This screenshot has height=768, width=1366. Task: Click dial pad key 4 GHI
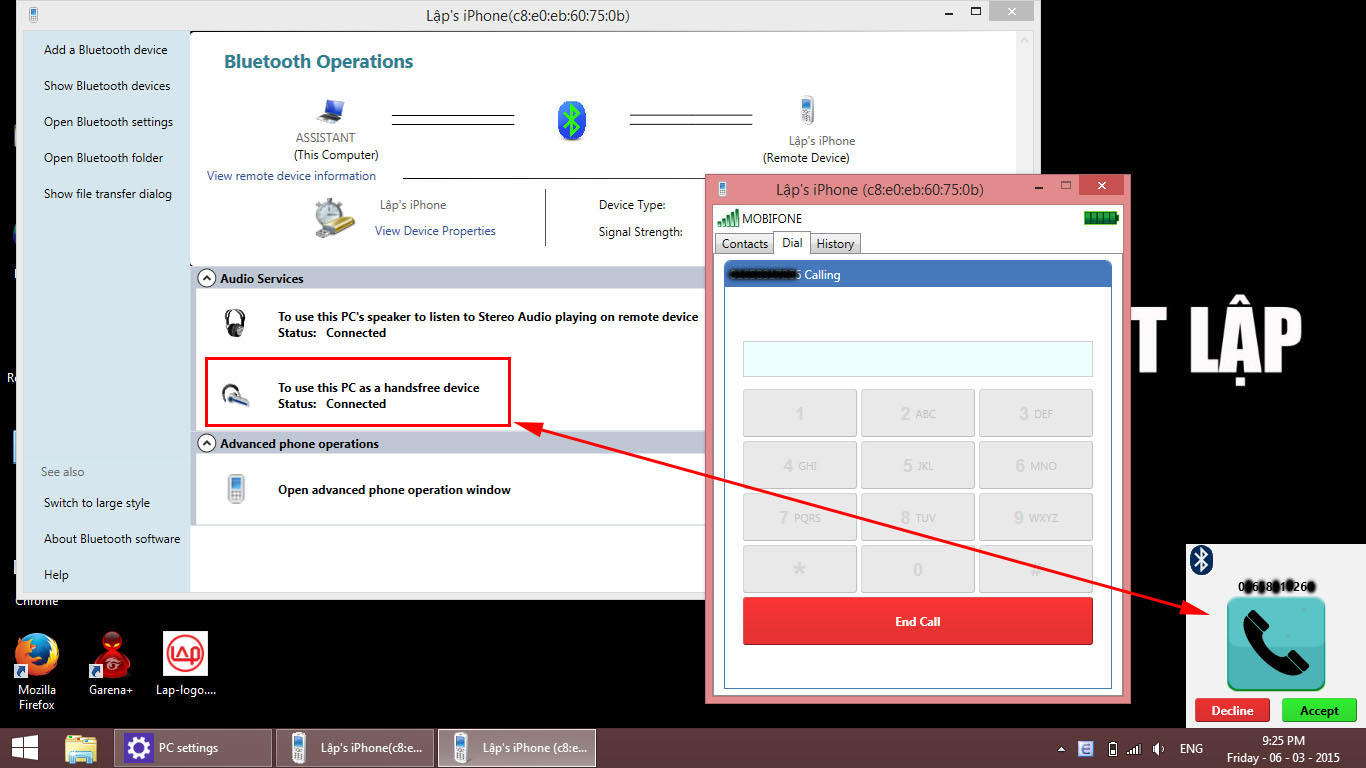[x=799, y=465]
